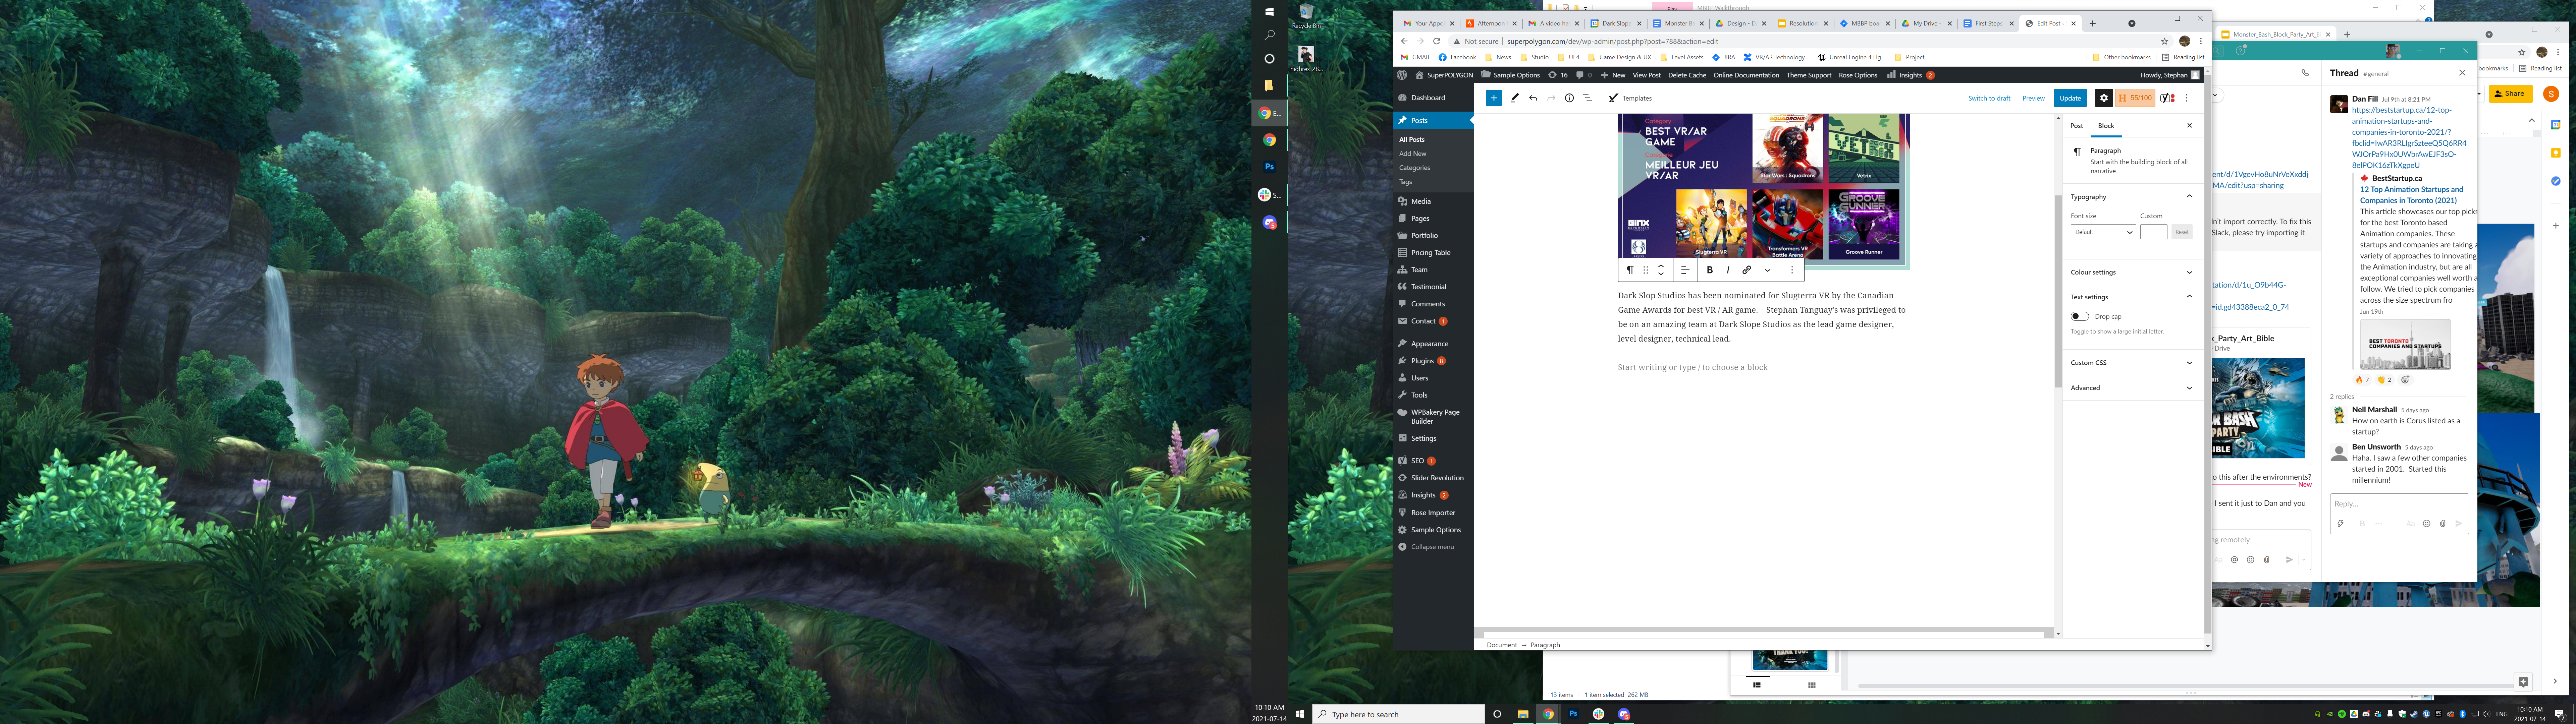Screen dimensions: 2576x724
Task: Click Delete Cache in admin bar
Action: pyautogui.click(x=1687, y=75)
